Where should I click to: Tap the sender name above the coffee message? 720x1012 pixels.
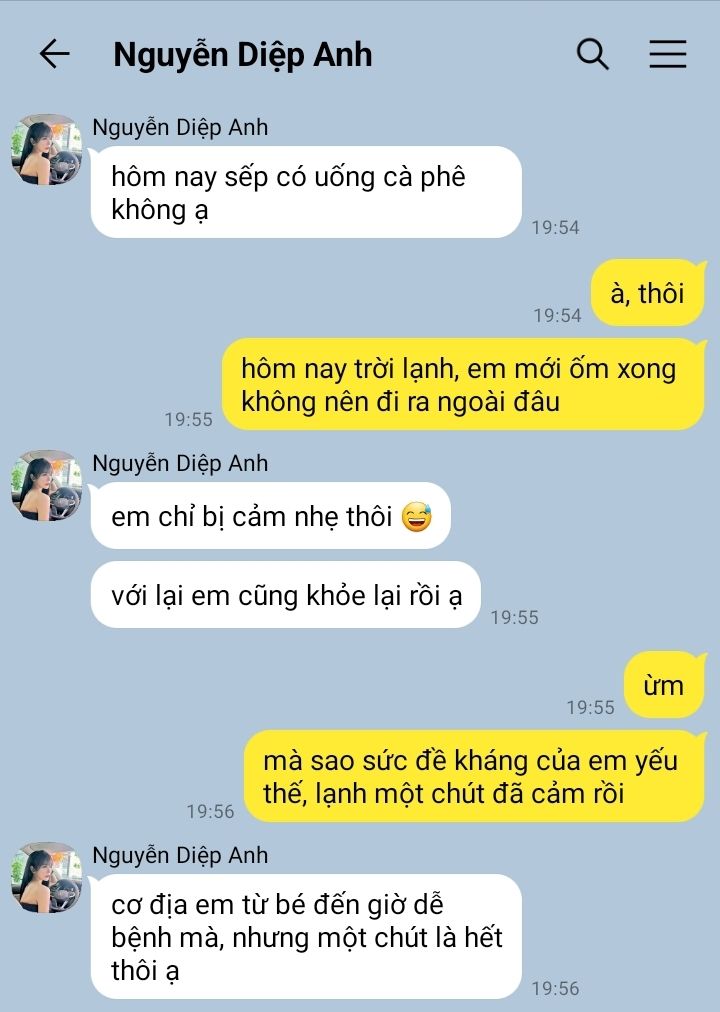pos(180,127)
